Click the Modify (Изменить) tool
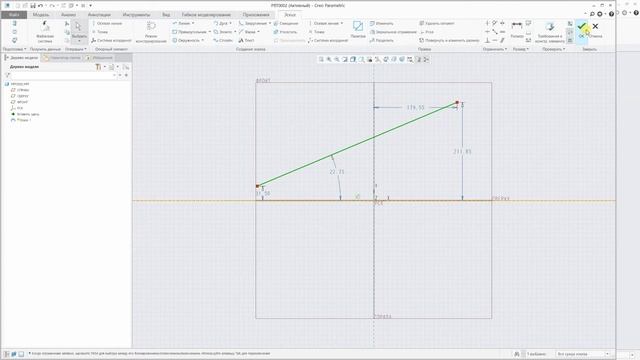Image resolution: width=640 pixels, height=360 pixels. coord(382,23)
